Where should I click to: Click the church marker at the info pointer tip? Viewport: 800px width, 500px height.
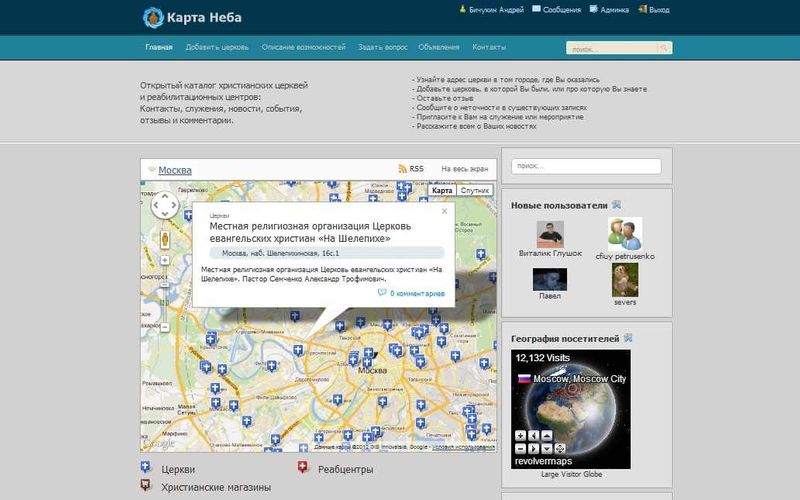click(298, 350)
